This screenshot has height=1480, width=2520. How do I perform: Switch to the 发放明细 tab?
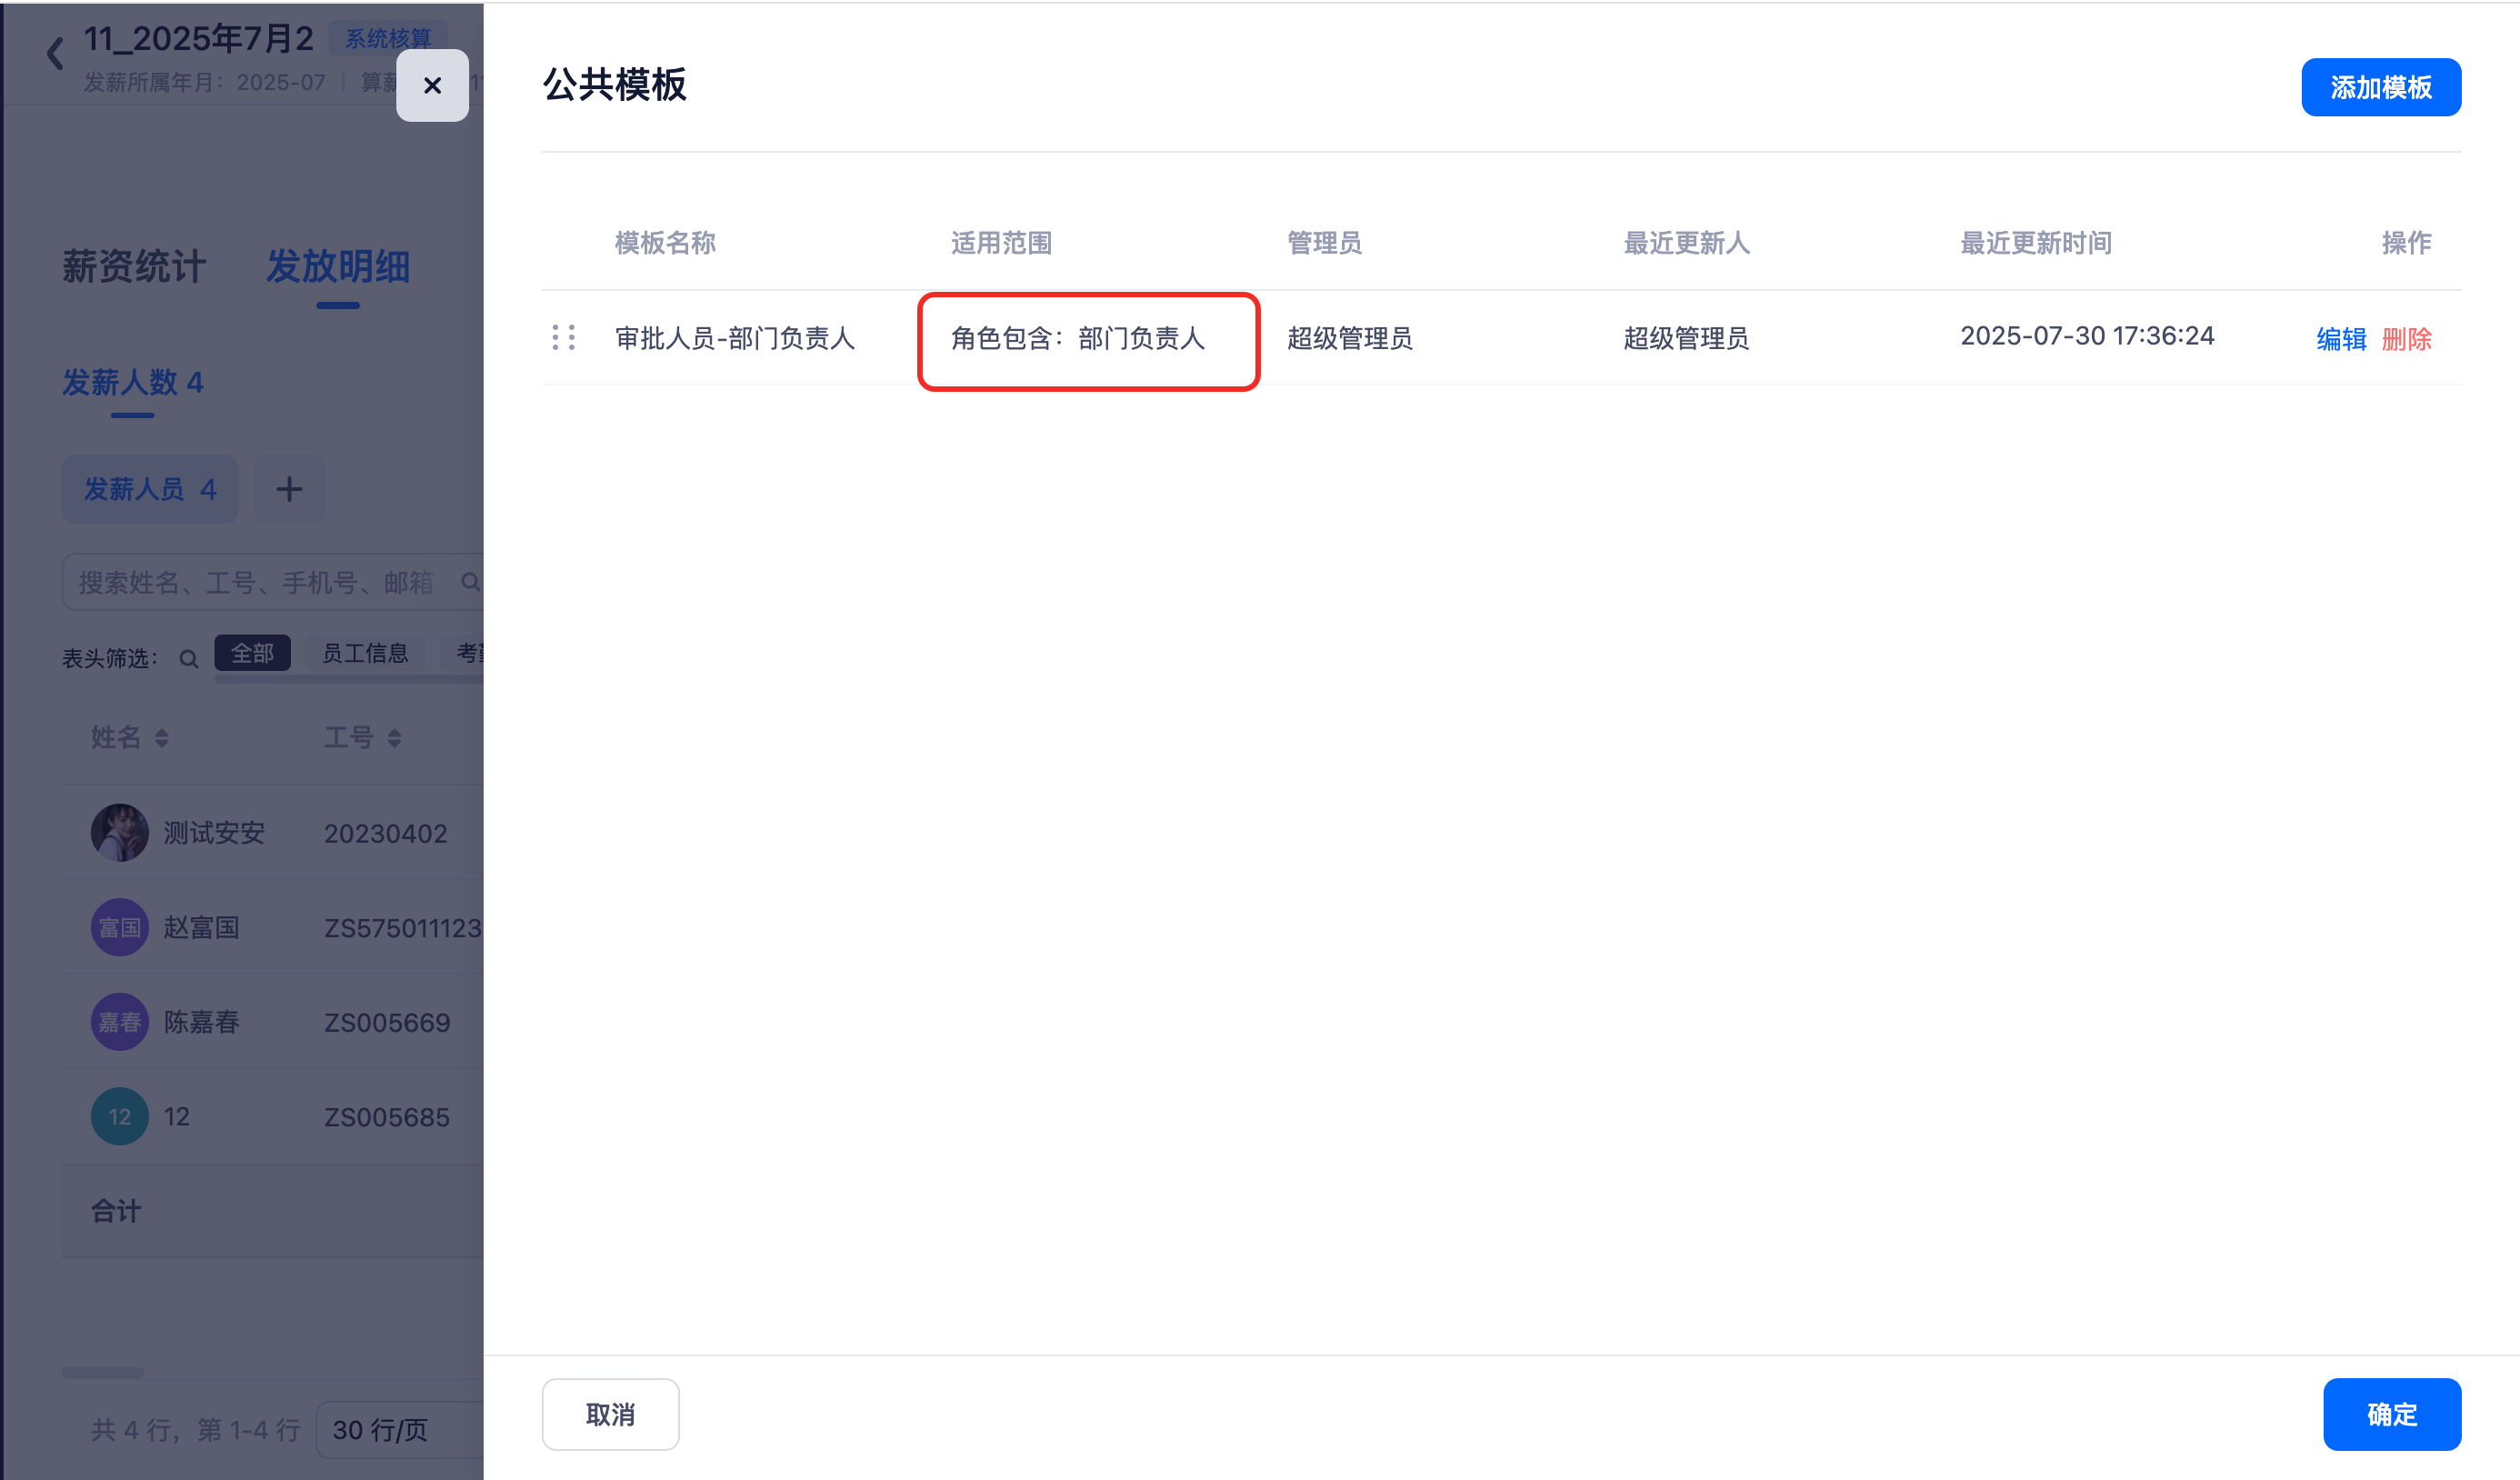[x=338, y=267]
